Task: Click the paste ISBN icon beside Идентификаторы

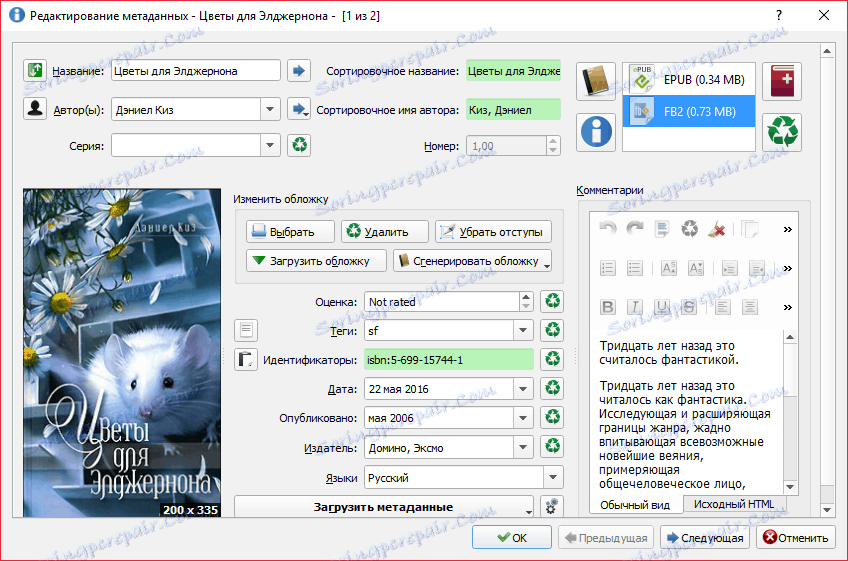Action: click(246, 359)
